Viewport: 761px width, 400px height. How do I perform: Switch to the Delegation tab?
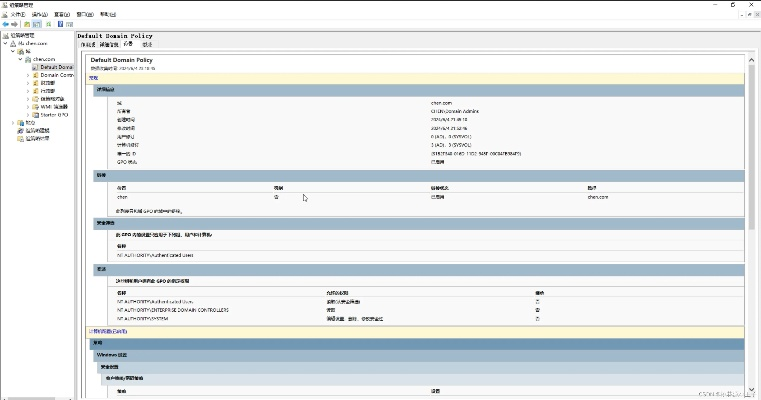(x=147, y=45)
